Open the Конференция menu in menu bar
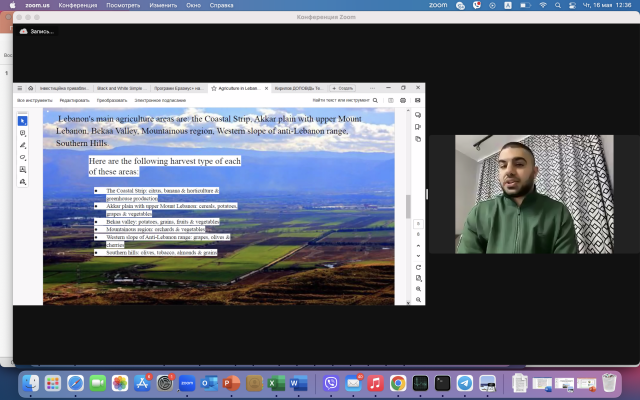Image resolution: width=640 pixels, height=400 pixels. pos(78,5)
